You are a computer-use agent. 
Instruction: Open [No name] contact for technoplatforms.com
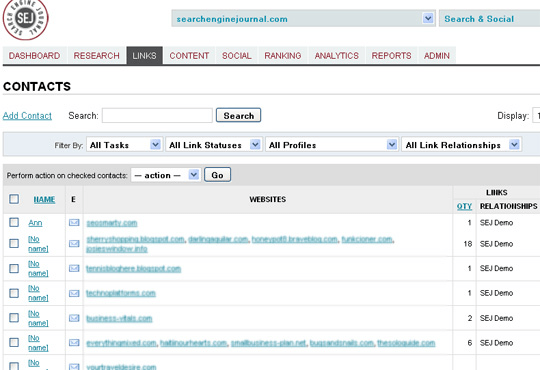coord(38,293)
